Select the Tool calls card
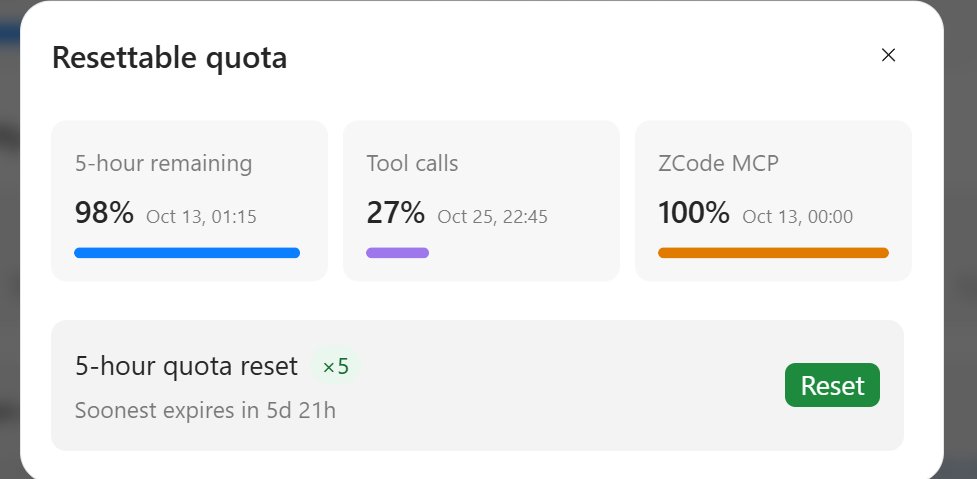 tap(481, 201)
